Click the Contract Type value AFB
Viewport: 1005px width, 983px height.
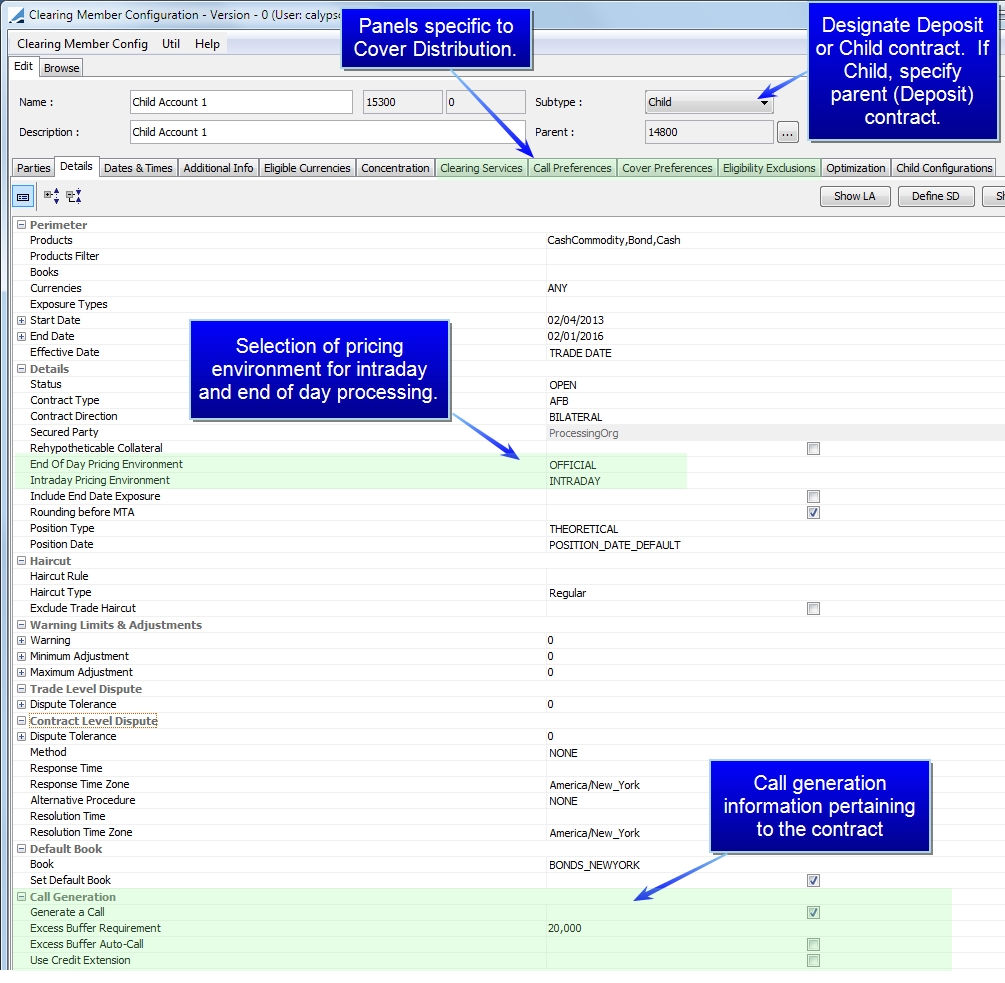point(559,401)
